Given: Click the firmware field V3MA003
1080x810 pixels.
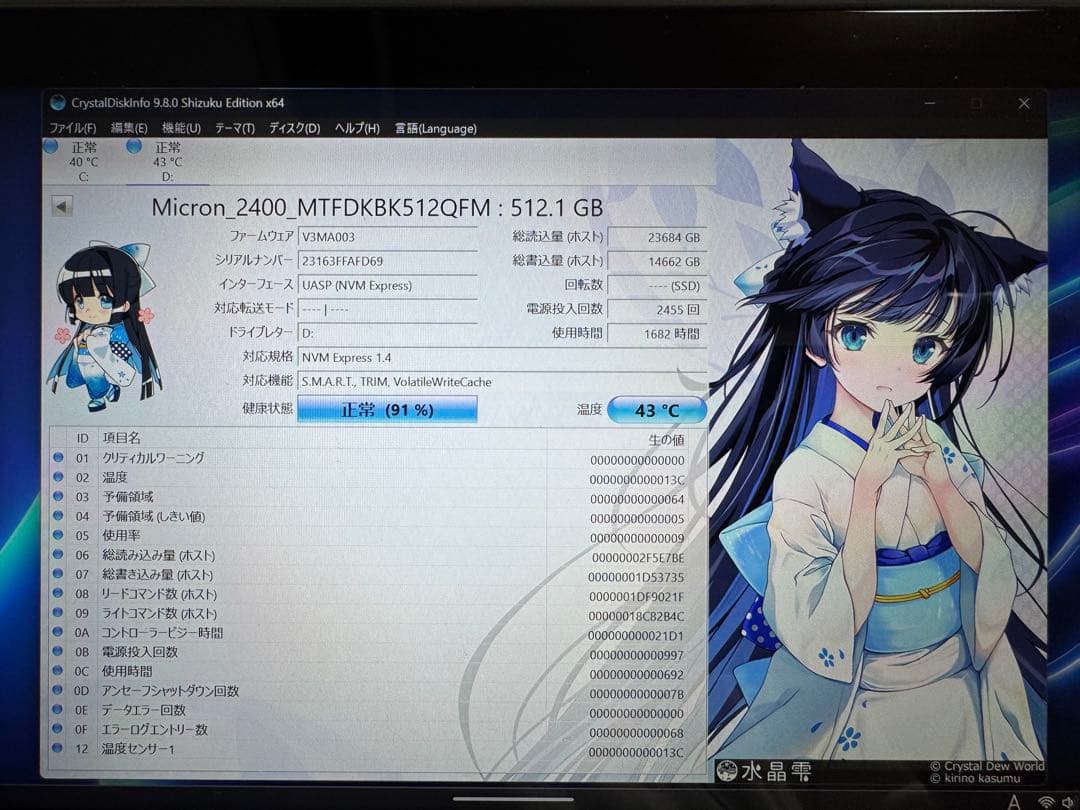Looking at the screenshot, I should click(388, 237).
